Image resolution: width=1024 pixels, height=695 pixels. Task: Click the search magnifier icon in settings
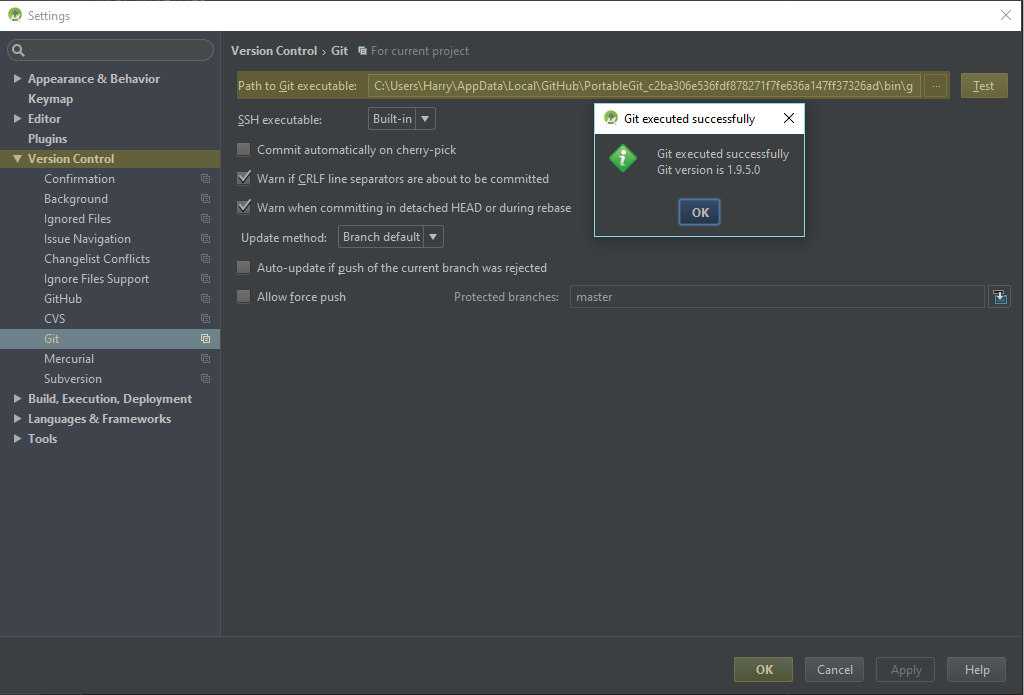pos(18,50)
